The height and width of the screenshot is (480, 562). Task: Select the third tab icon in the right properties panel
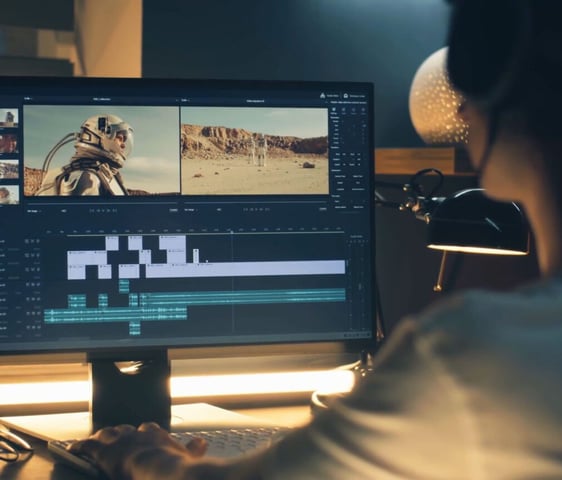(353, 110)
